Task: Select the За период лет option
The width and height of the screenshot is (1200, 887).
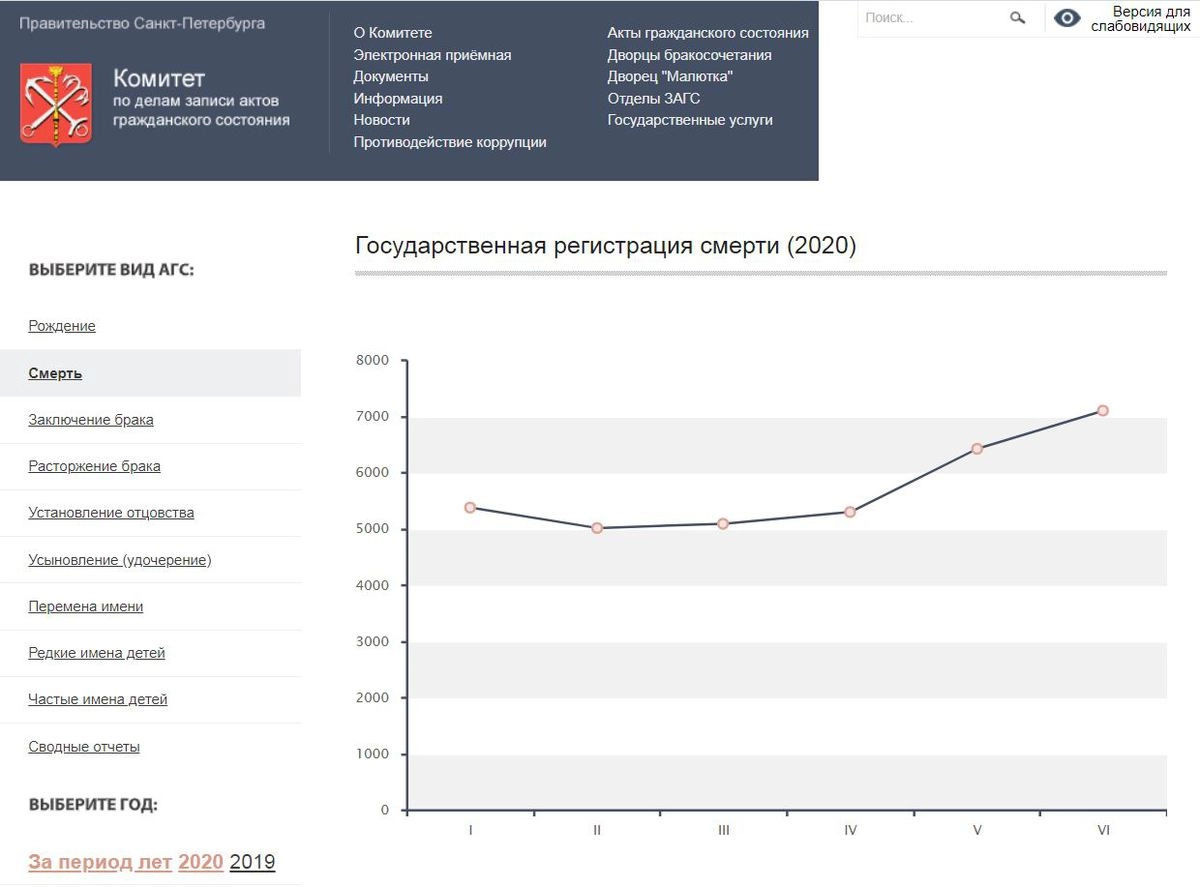Action: pyautogui.click(x=100, y=862)
